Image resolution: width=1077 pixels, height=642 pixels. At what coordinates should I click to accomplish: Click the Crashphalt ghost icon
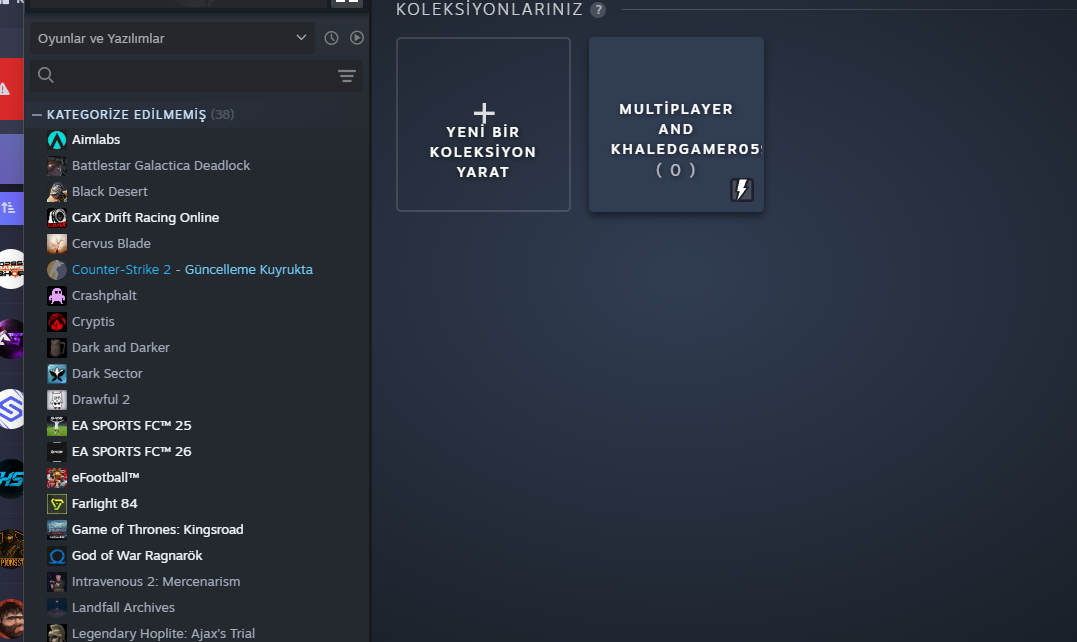[57, 296]
